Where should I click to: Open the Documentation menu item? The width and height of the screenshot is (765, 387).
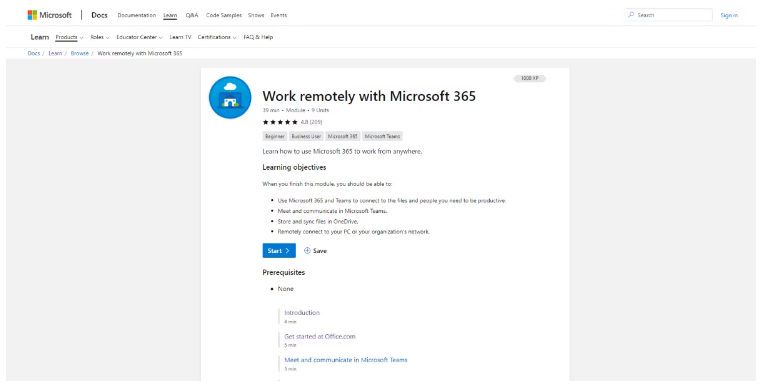(137, 15)
